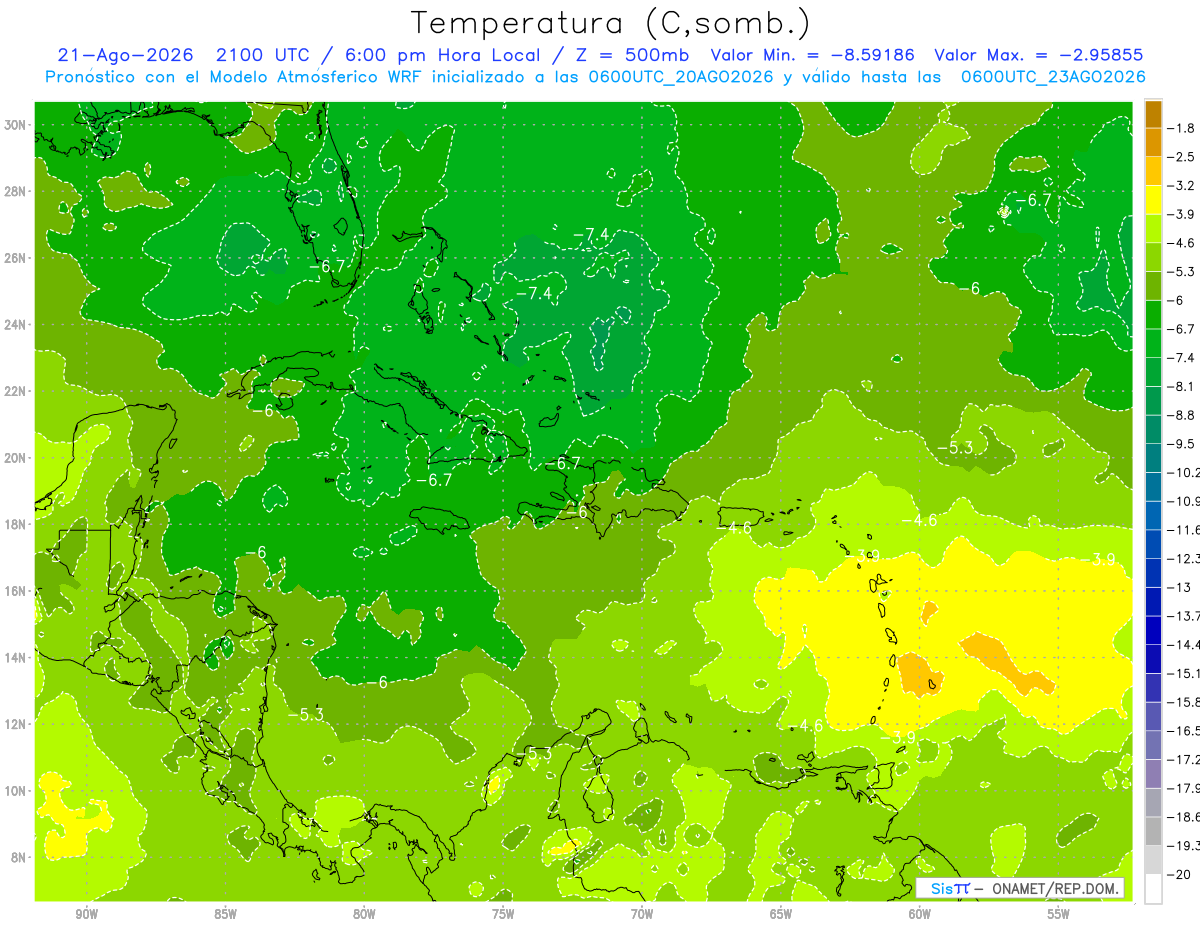This screenshot has height=927, width=1200.
Task: Click the -9.5 colorbar scale label
Action: [x=1183, y=444]
